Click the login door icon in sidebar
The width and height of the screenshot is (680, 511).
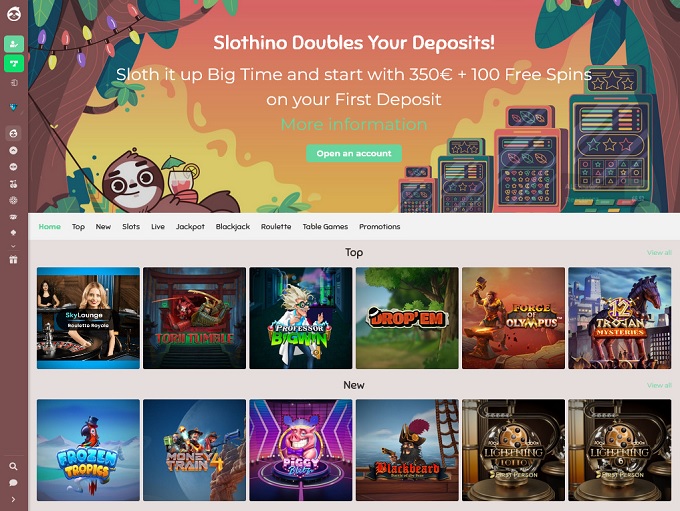tap(14, 82)
